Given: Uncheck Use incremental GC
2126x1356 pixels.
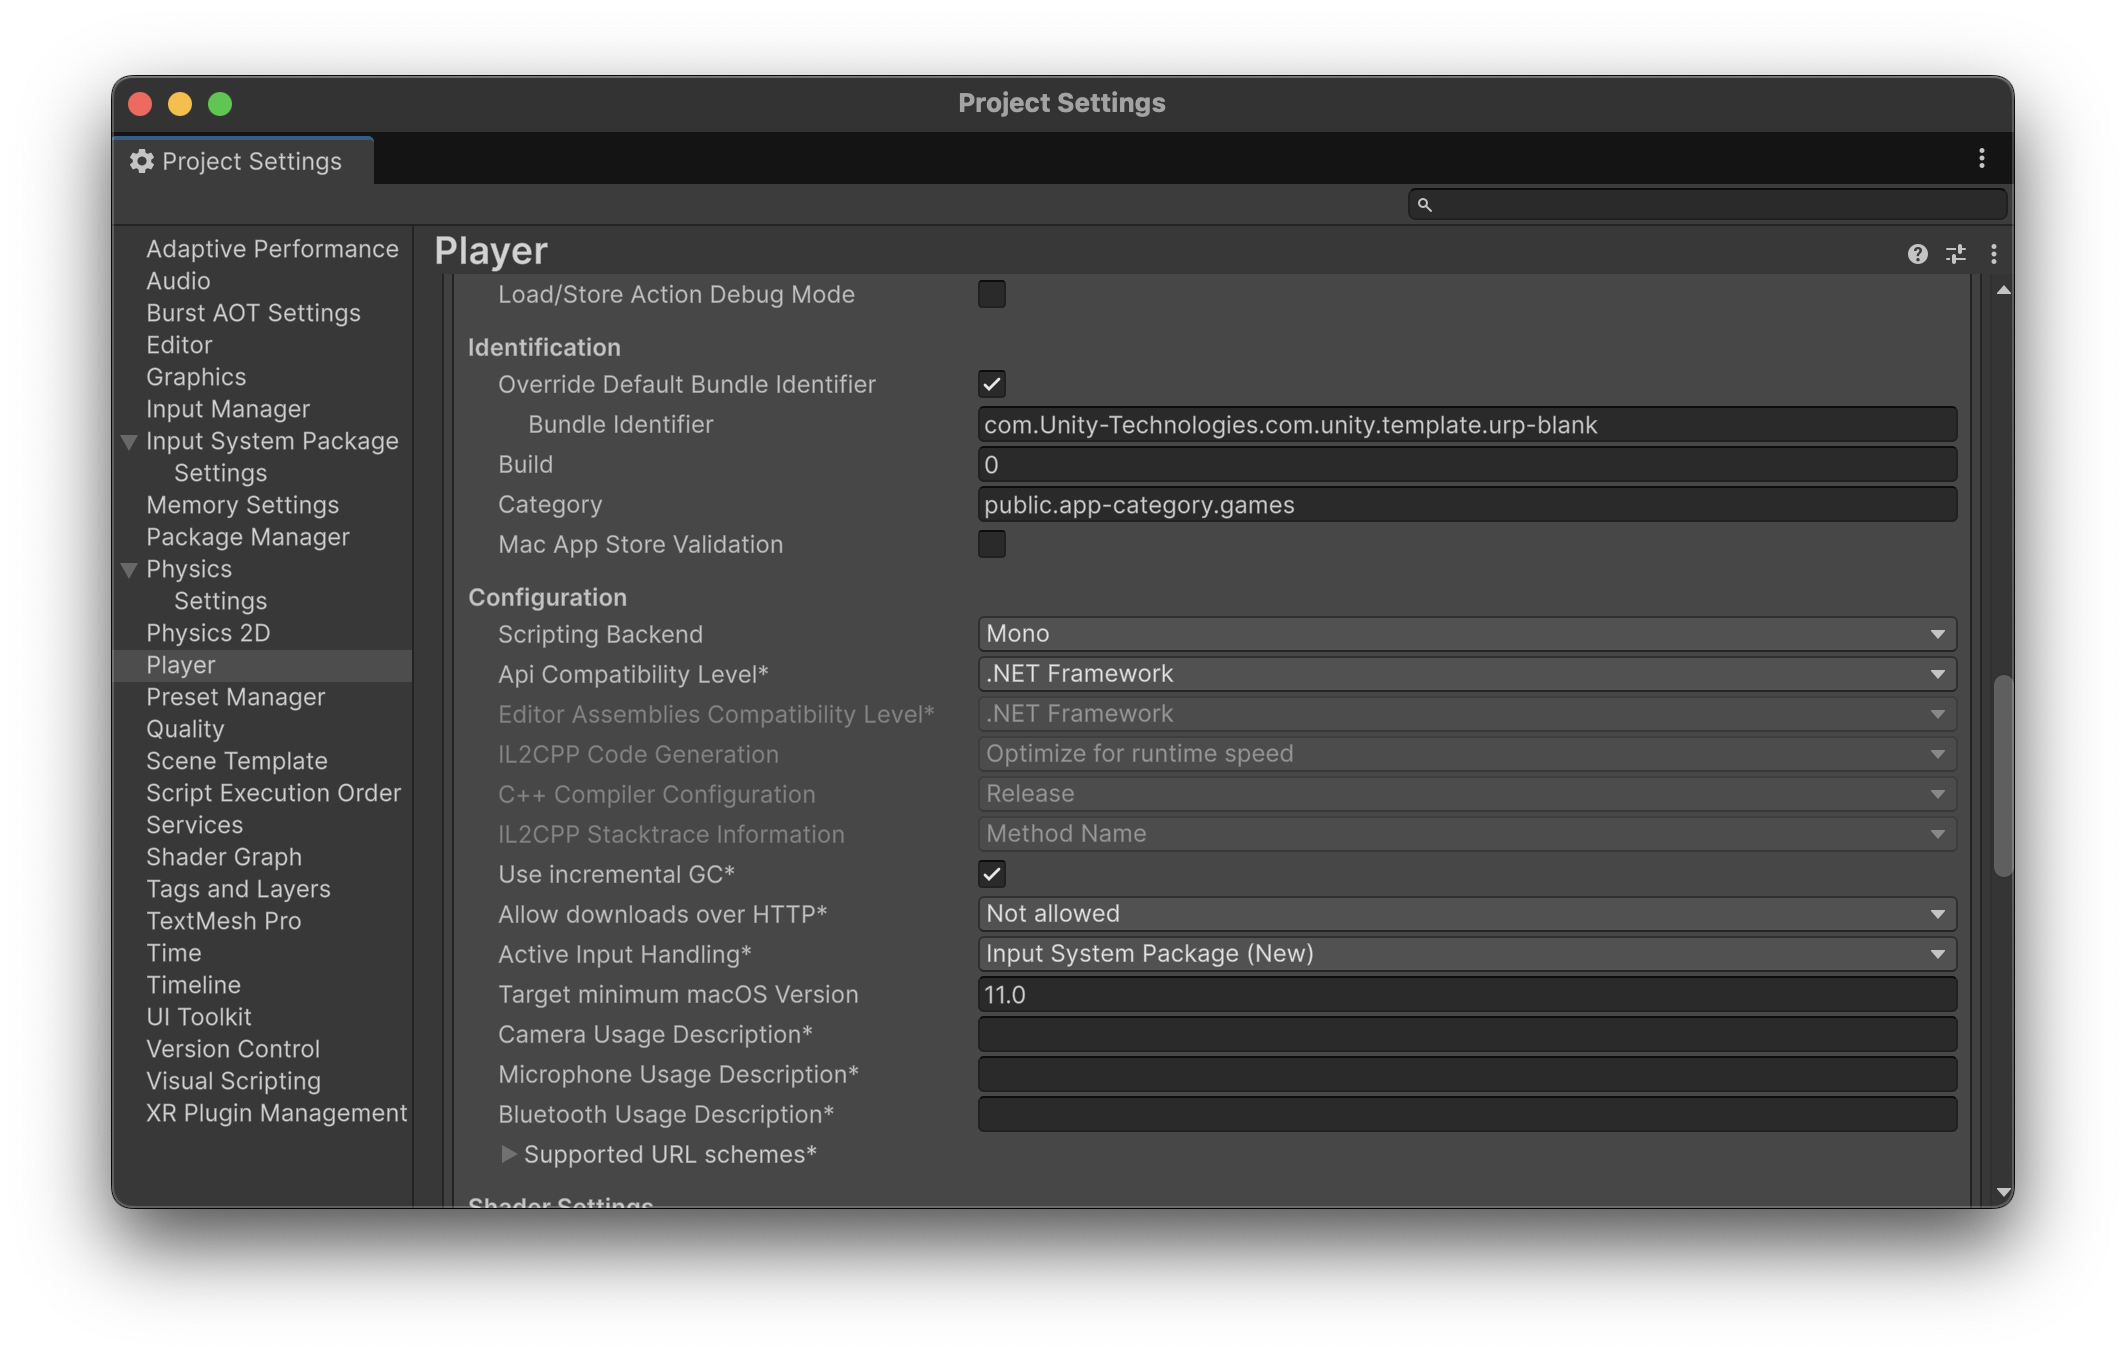Looking at the screenshot, I should [991, 875].
